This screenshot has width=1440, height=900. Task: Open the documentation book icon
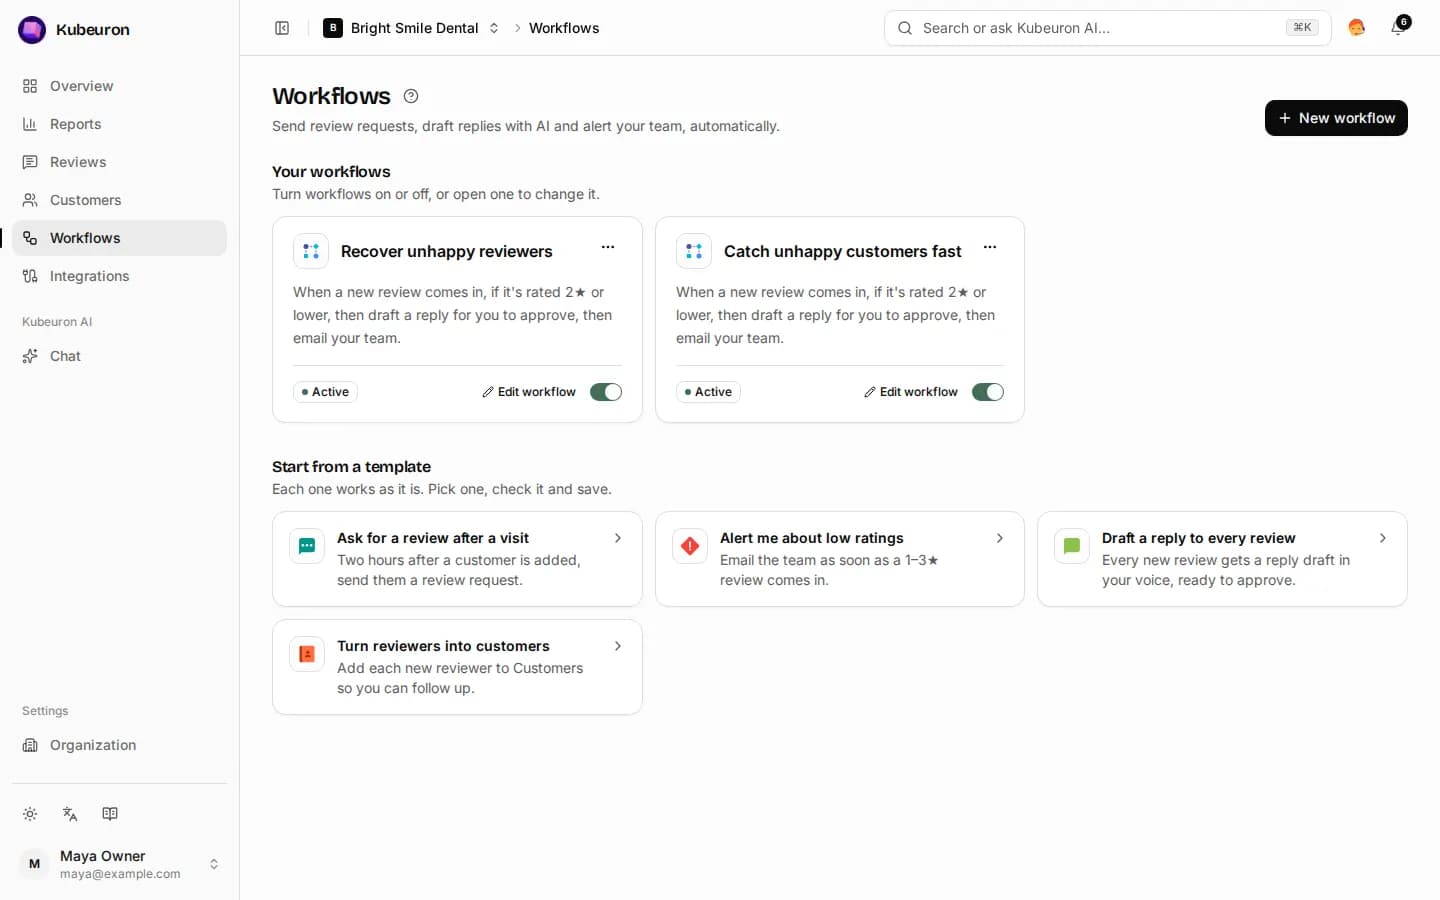click(x=110, y=814)
